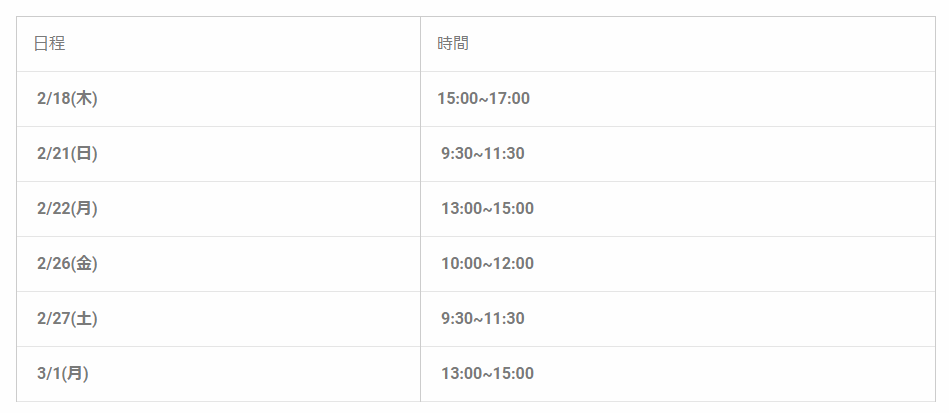Select the 15:00~17:00 time cell

coord(483,99)
